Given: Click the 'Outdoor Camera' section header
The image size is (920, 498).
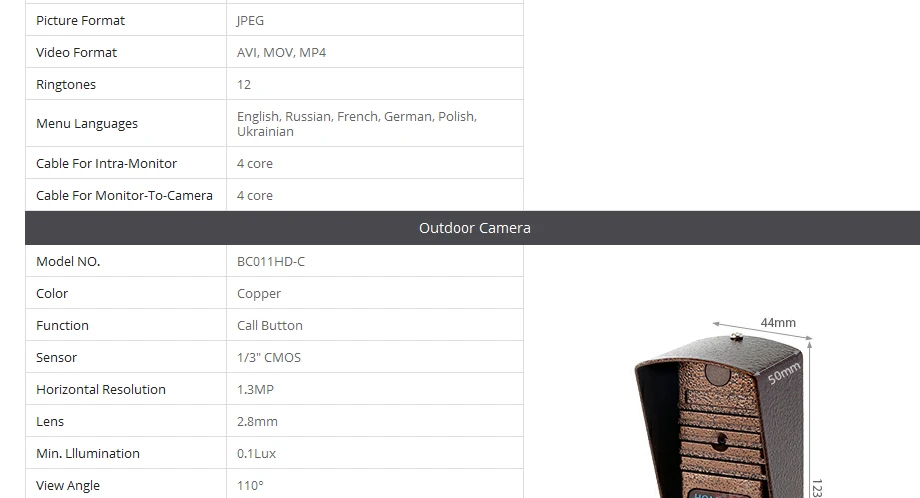Looking at the screenshot, I should [x=474, y=228].
